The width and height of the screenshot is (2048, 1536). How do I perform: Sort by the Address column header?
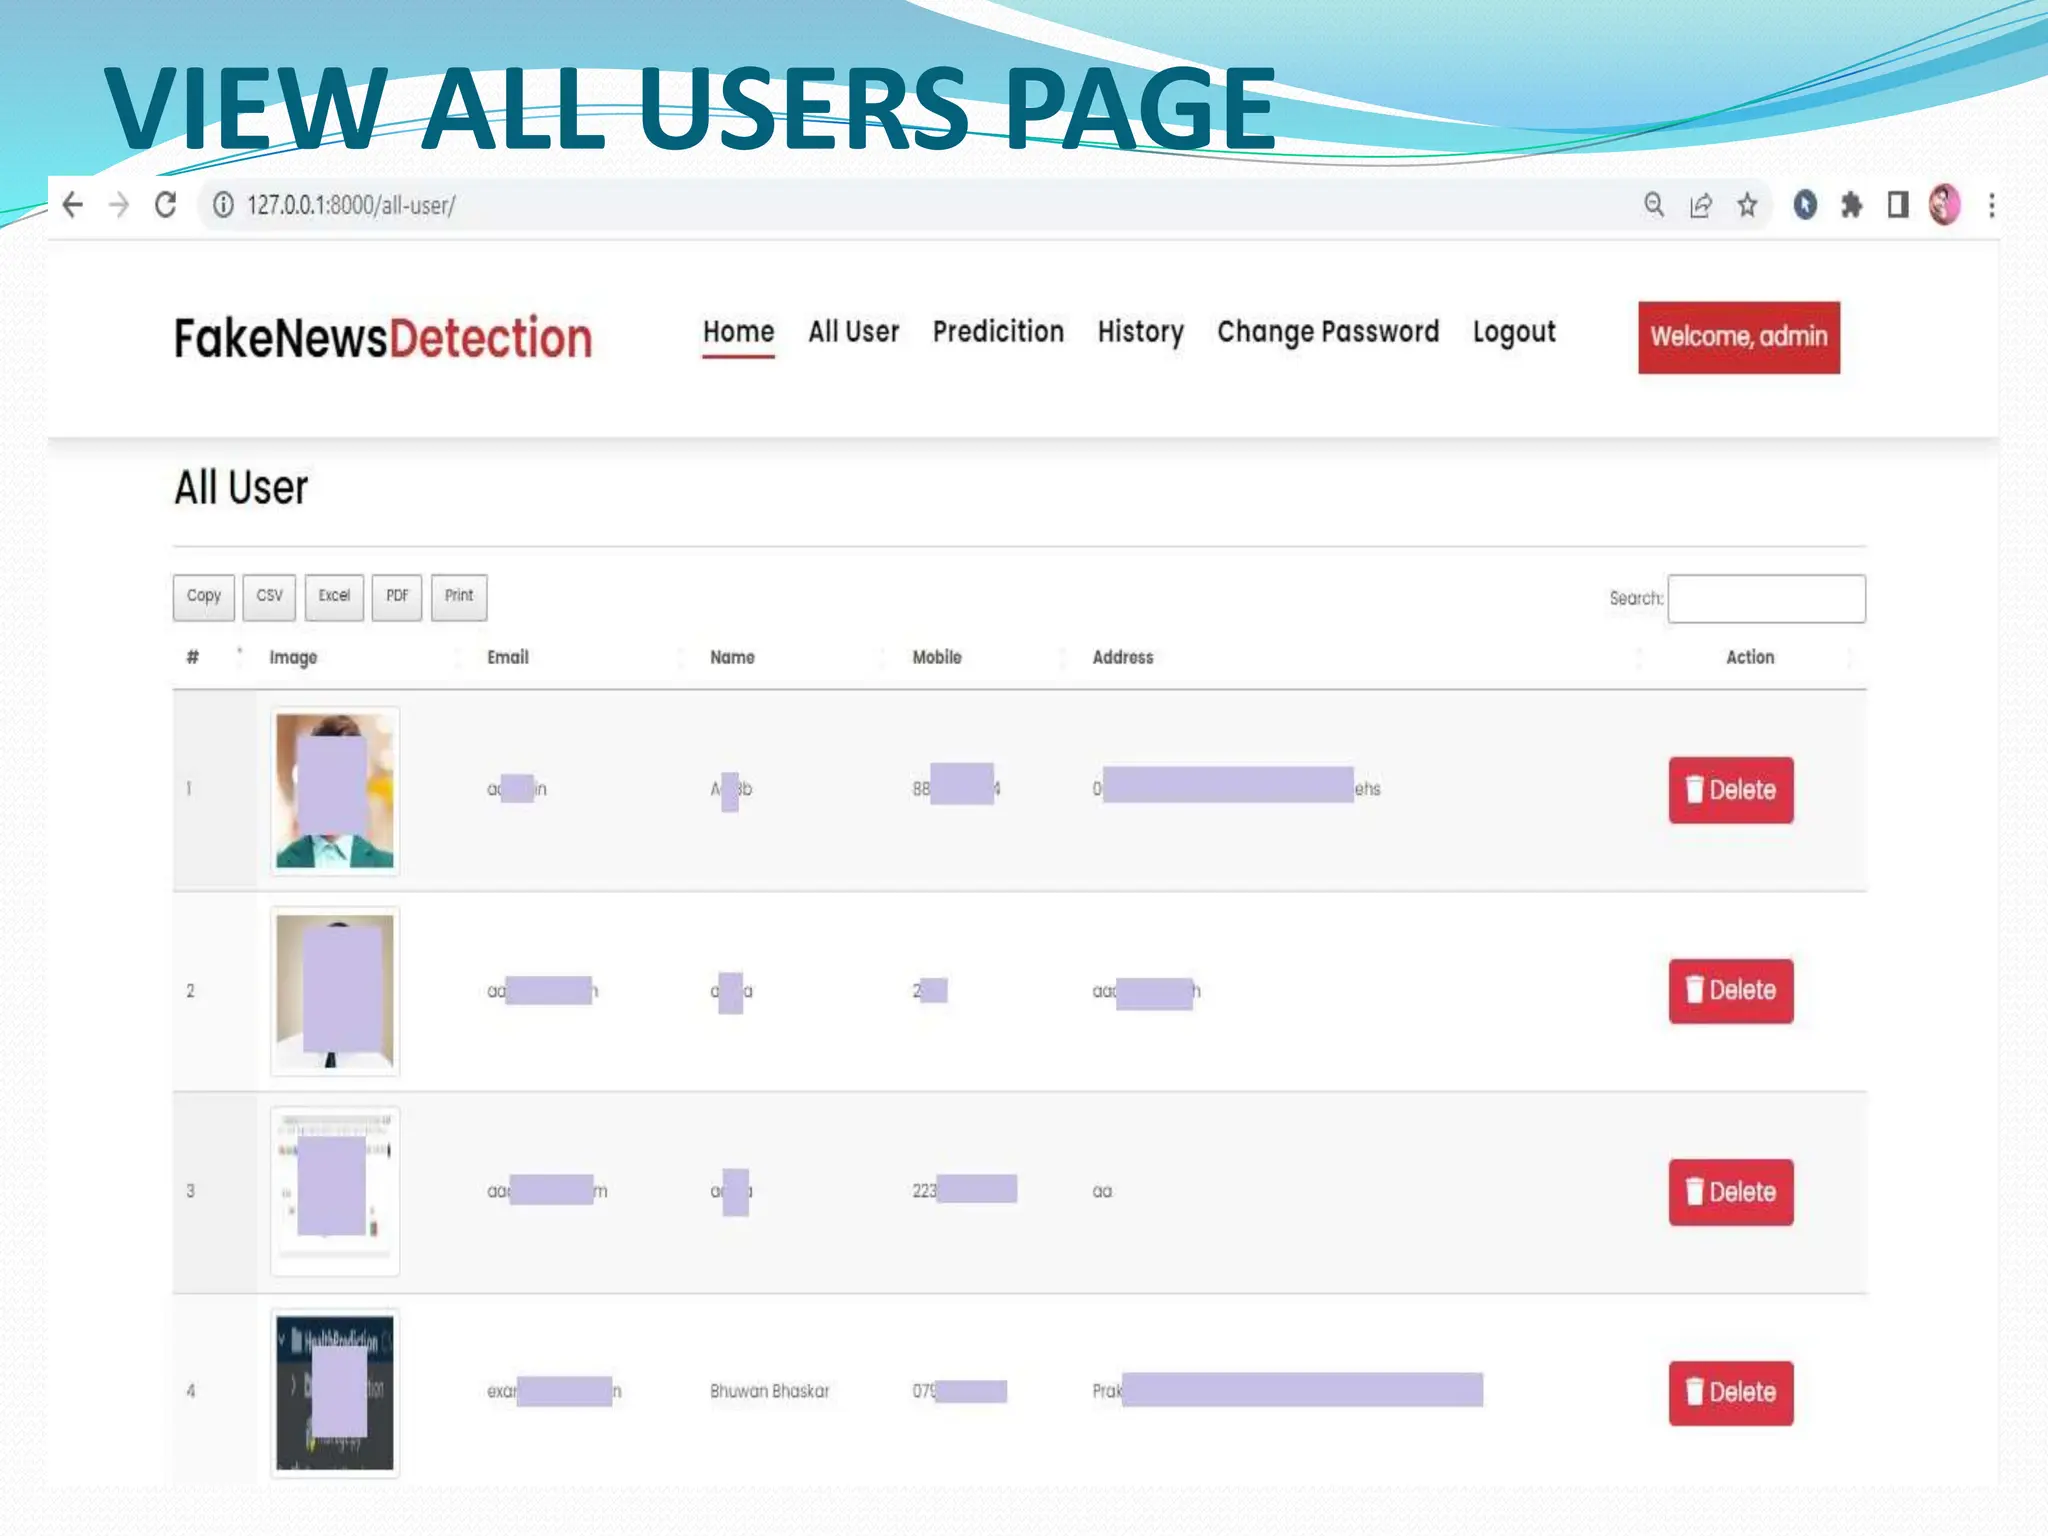[1123, 657]
